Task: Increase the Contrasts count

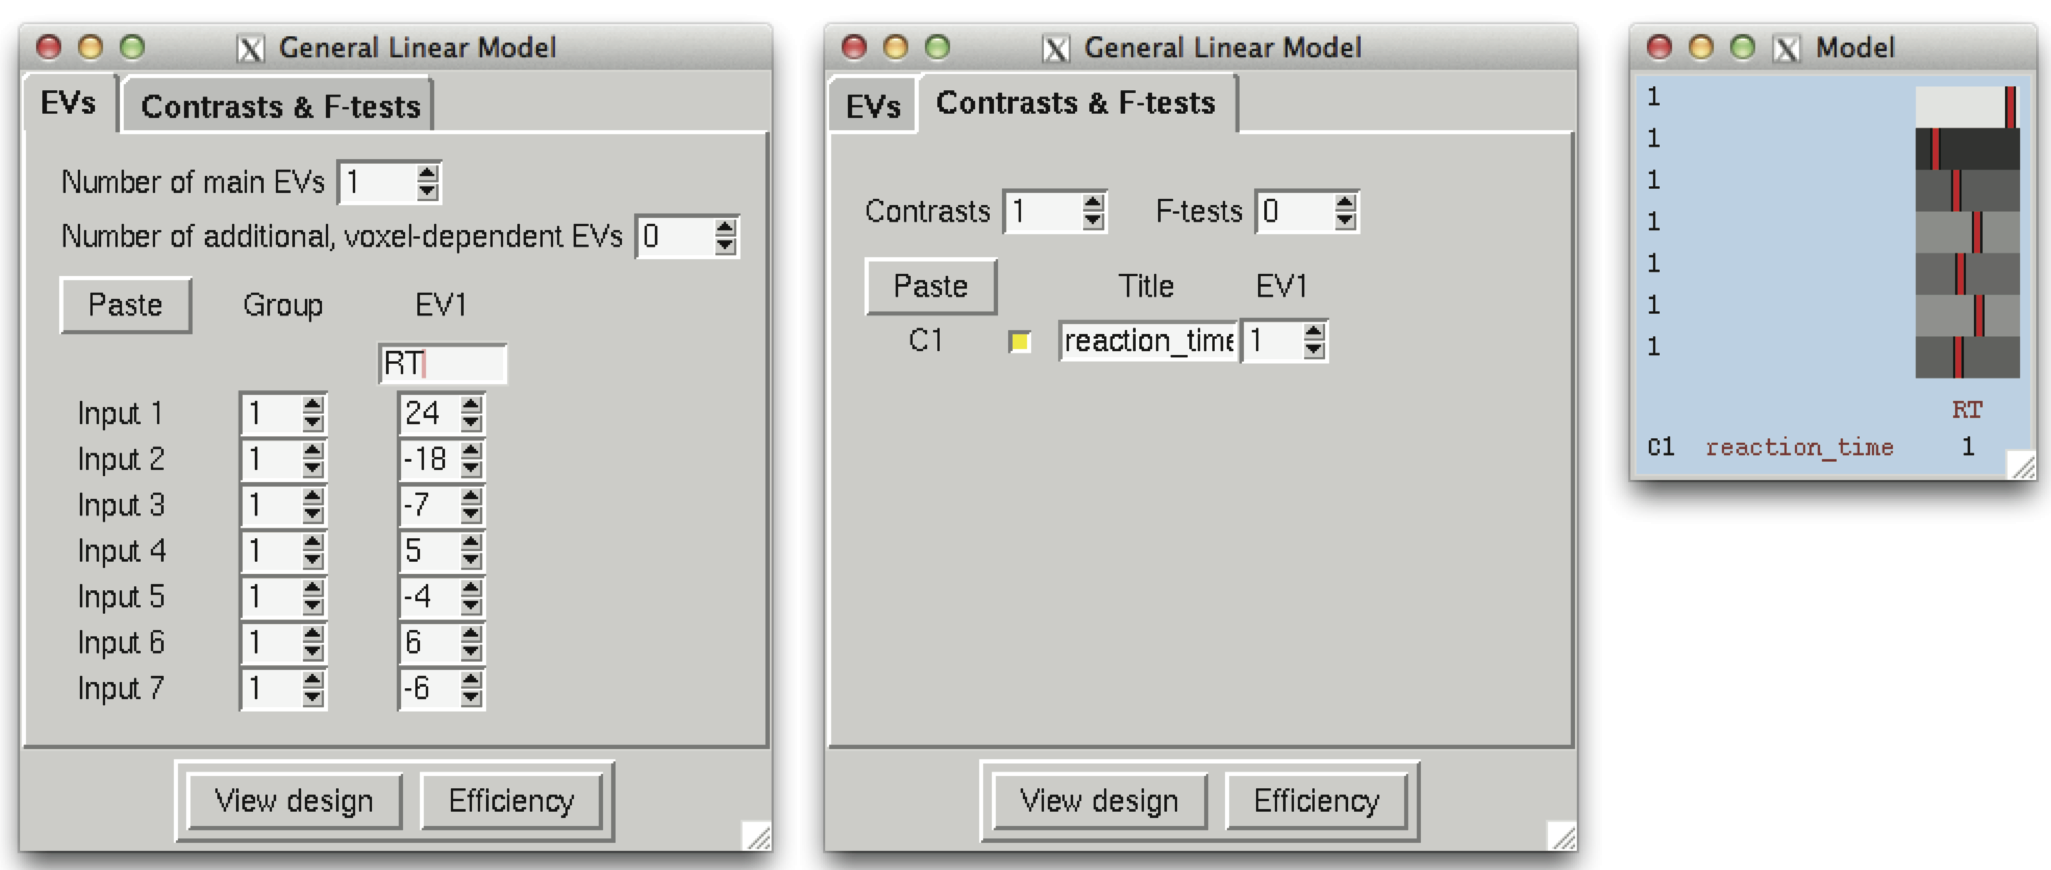Action: click(1093, 205)
